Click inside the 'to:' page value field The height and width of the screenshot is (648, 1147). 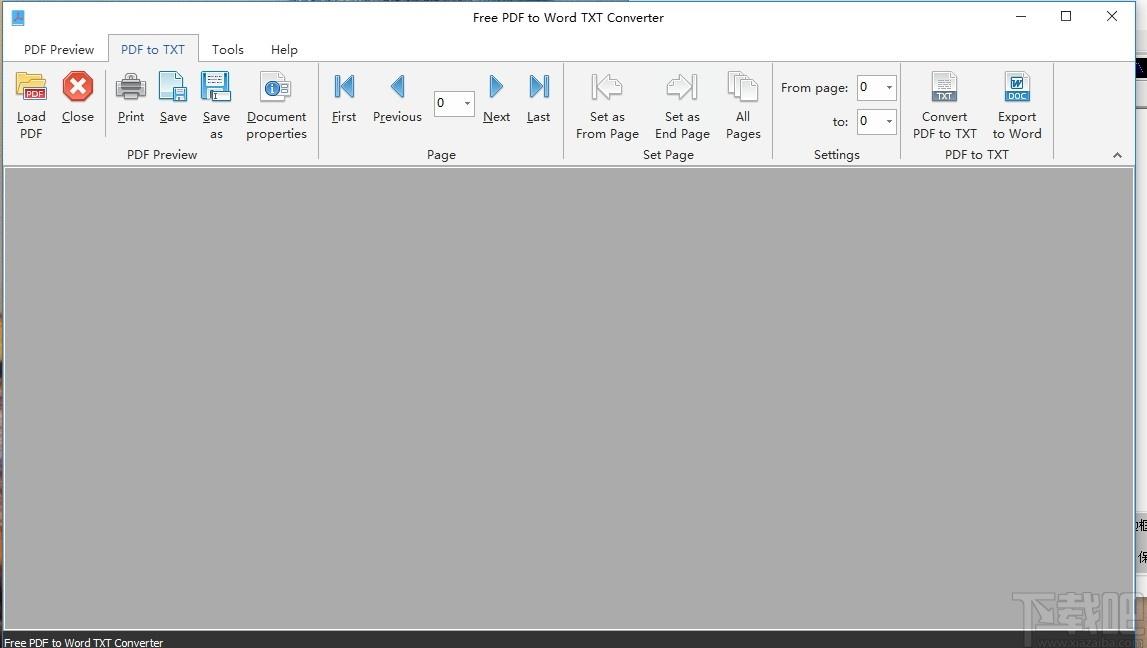870,121
